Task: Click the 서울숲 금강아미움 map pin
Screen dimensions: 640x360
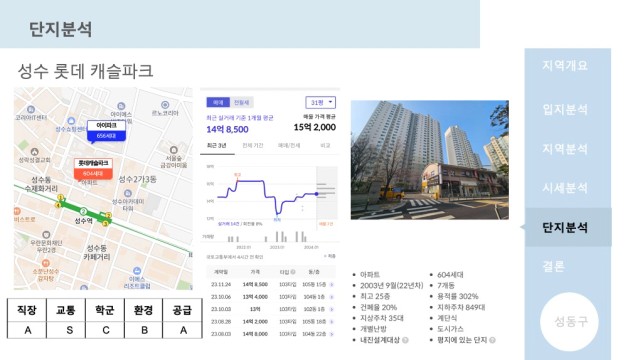Action: [173, 150]
